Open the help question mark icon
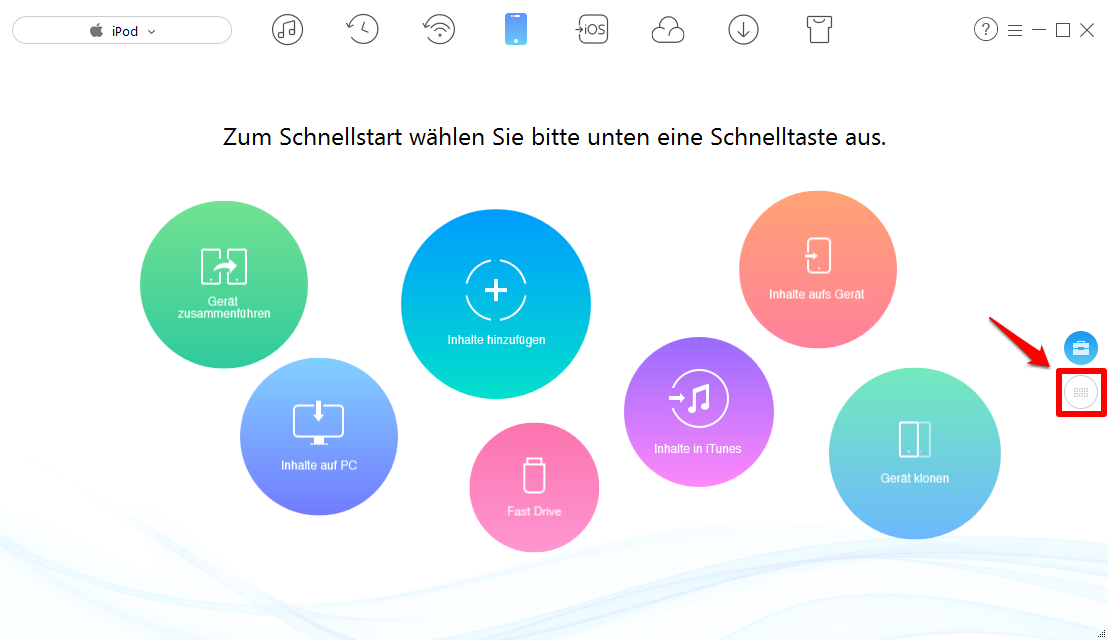 [x=986, y=30]
